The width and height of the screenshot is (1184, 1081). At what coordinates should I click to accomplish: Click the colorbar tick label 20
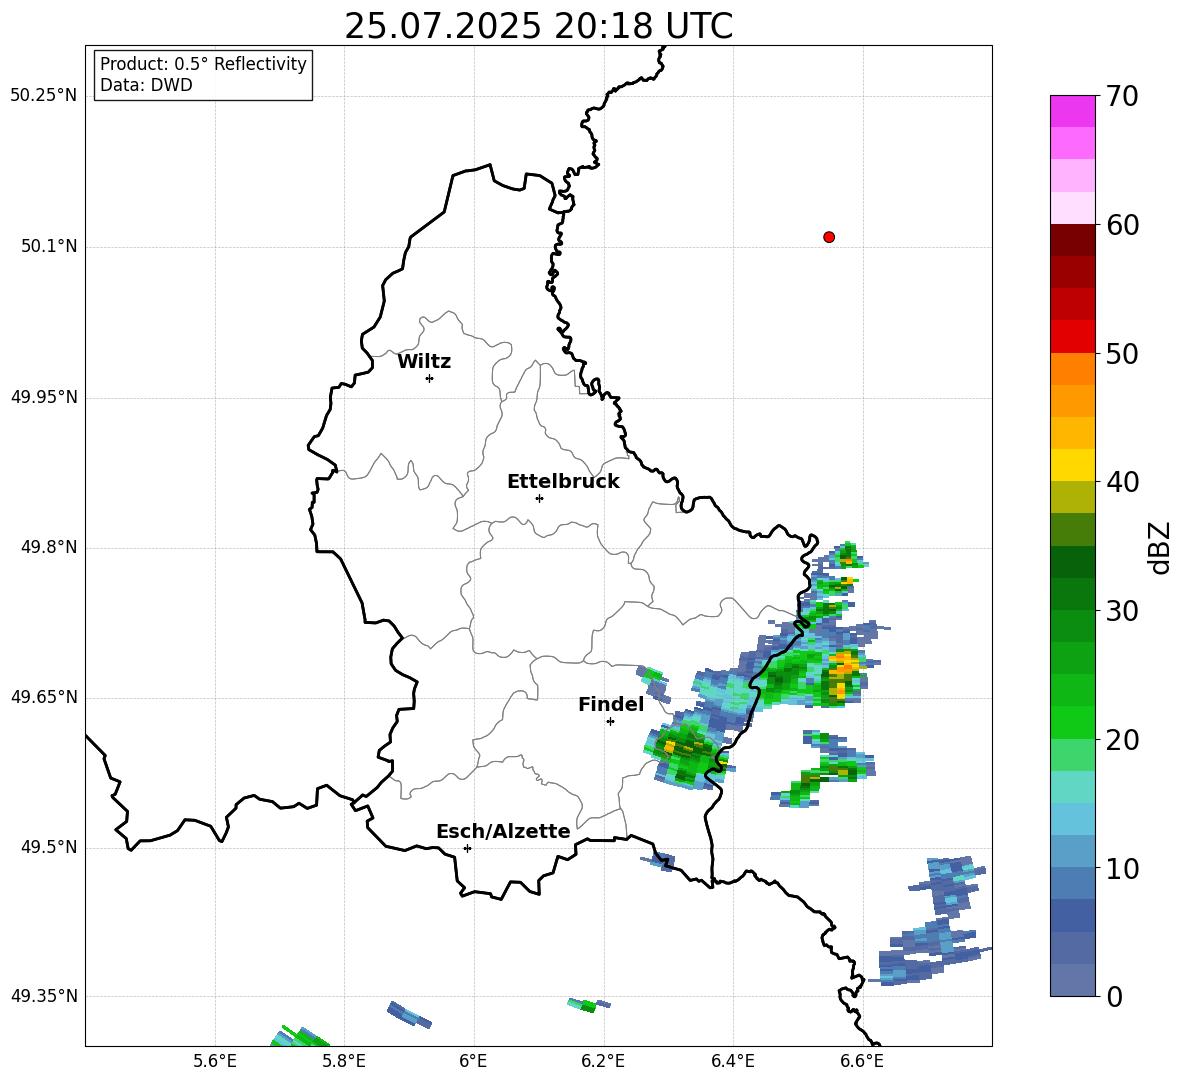coord(1122,740)
